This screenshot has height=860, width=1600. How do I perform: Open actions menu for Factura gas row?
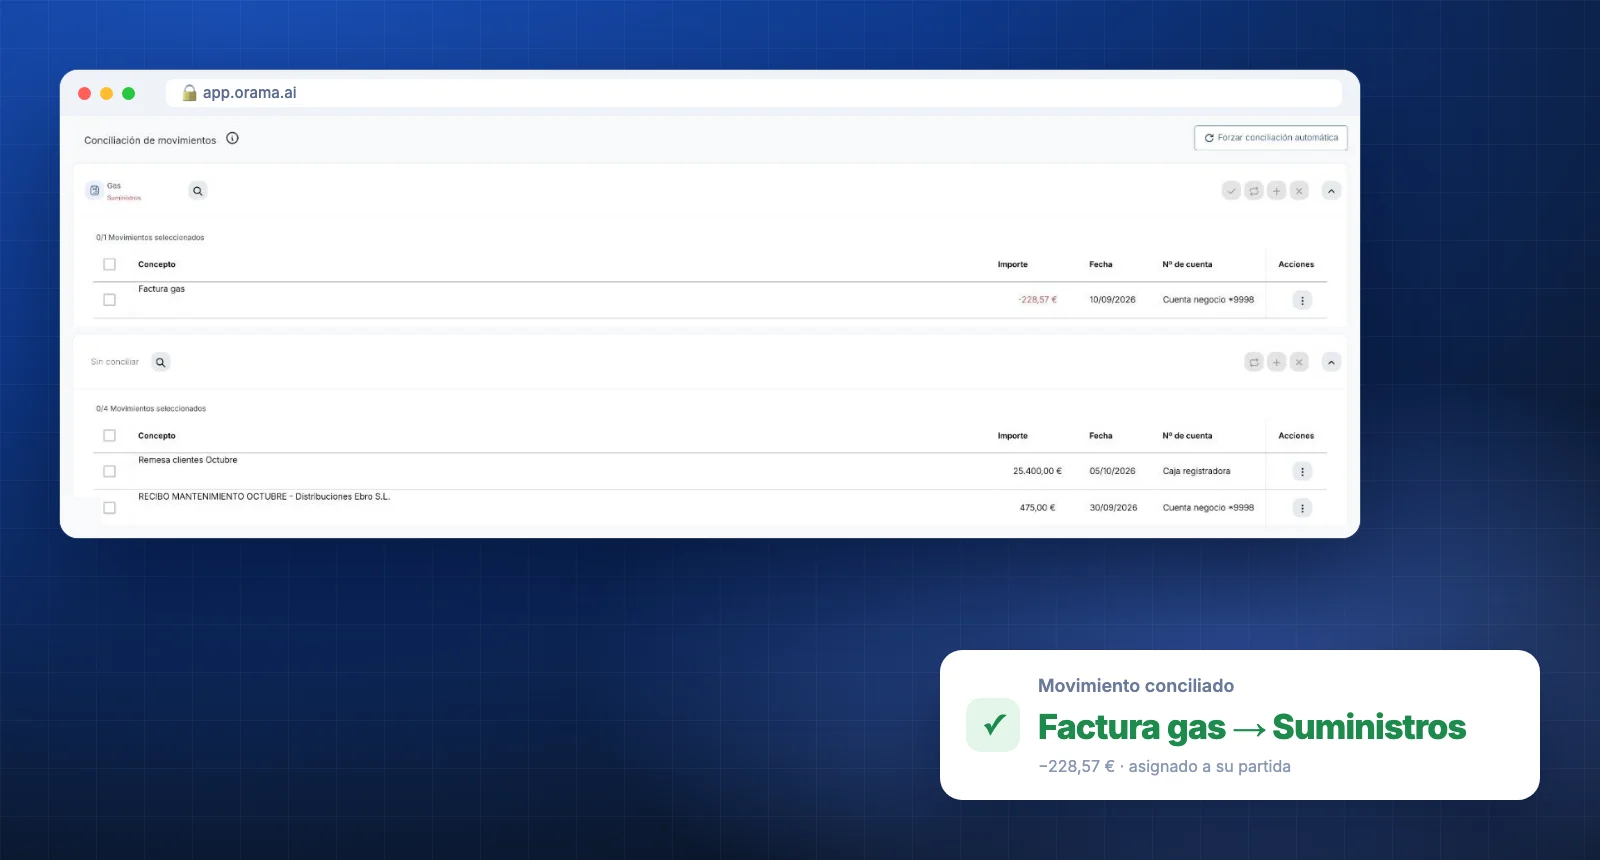tap(1302, 300)
